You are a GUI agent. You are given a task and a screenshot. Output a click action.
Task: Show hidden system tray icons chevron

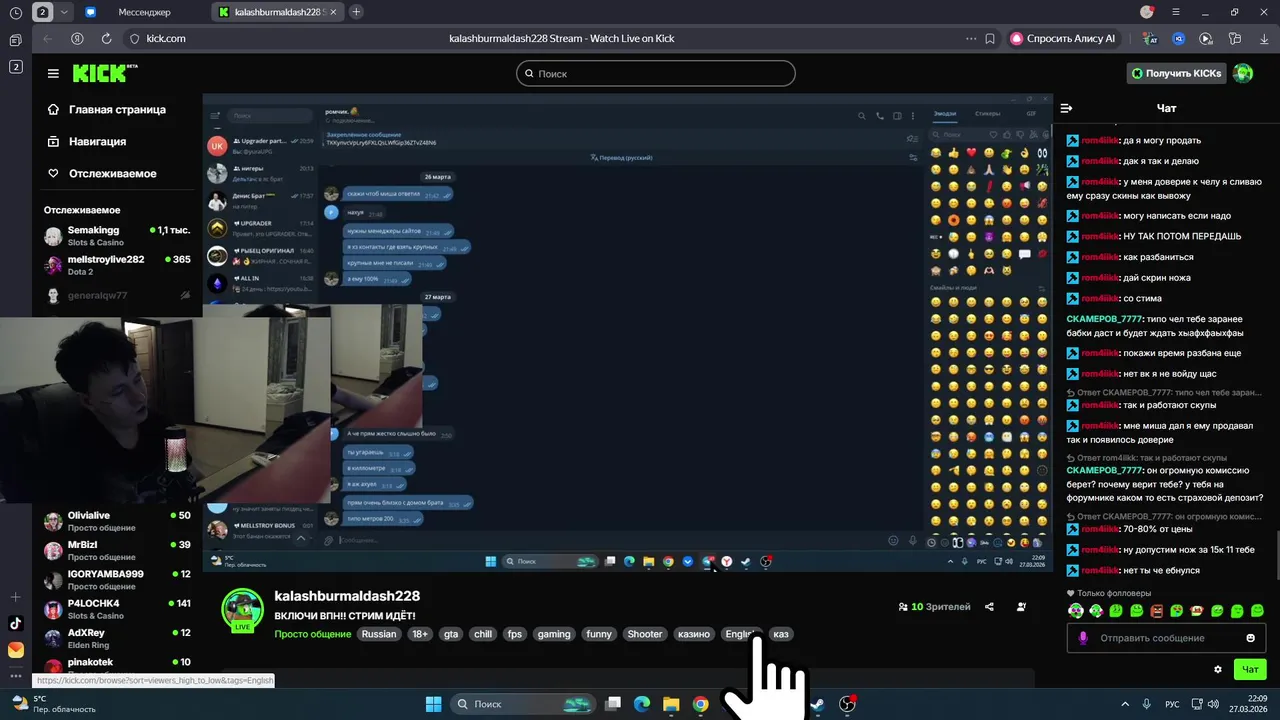pyautogui.click(x=1125, y=704)
